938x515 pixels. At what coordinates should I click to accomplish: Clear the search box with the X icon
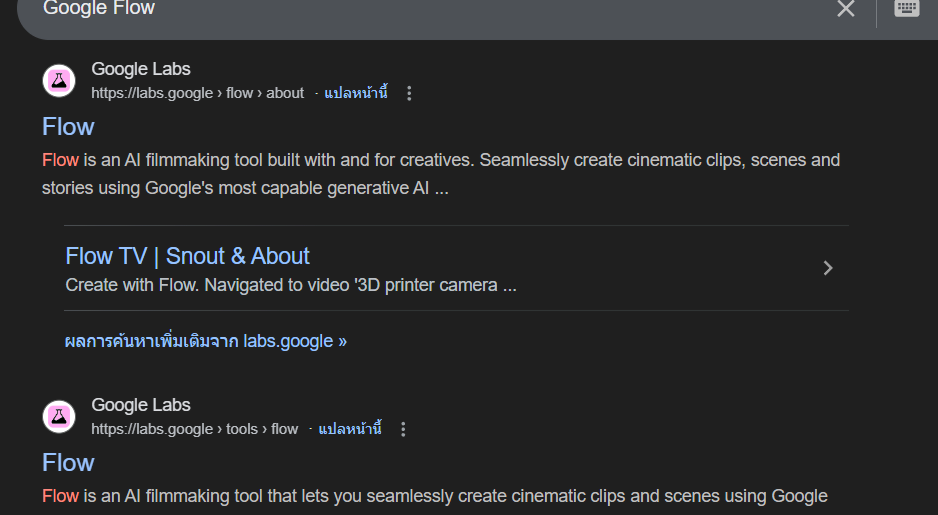coord(846,9)
